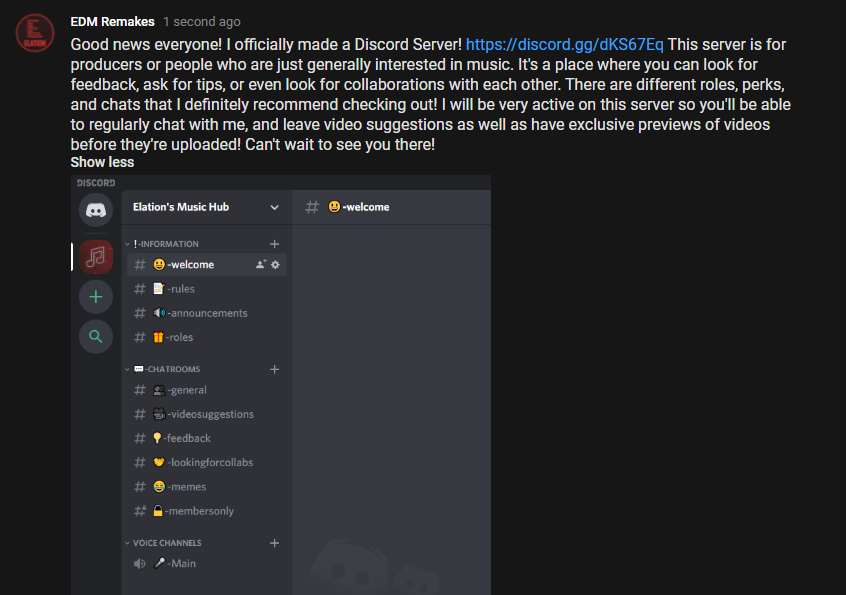Open the videosuggestions channel
Viewport: 846px width, 595px height.
[x=207, y=414]
